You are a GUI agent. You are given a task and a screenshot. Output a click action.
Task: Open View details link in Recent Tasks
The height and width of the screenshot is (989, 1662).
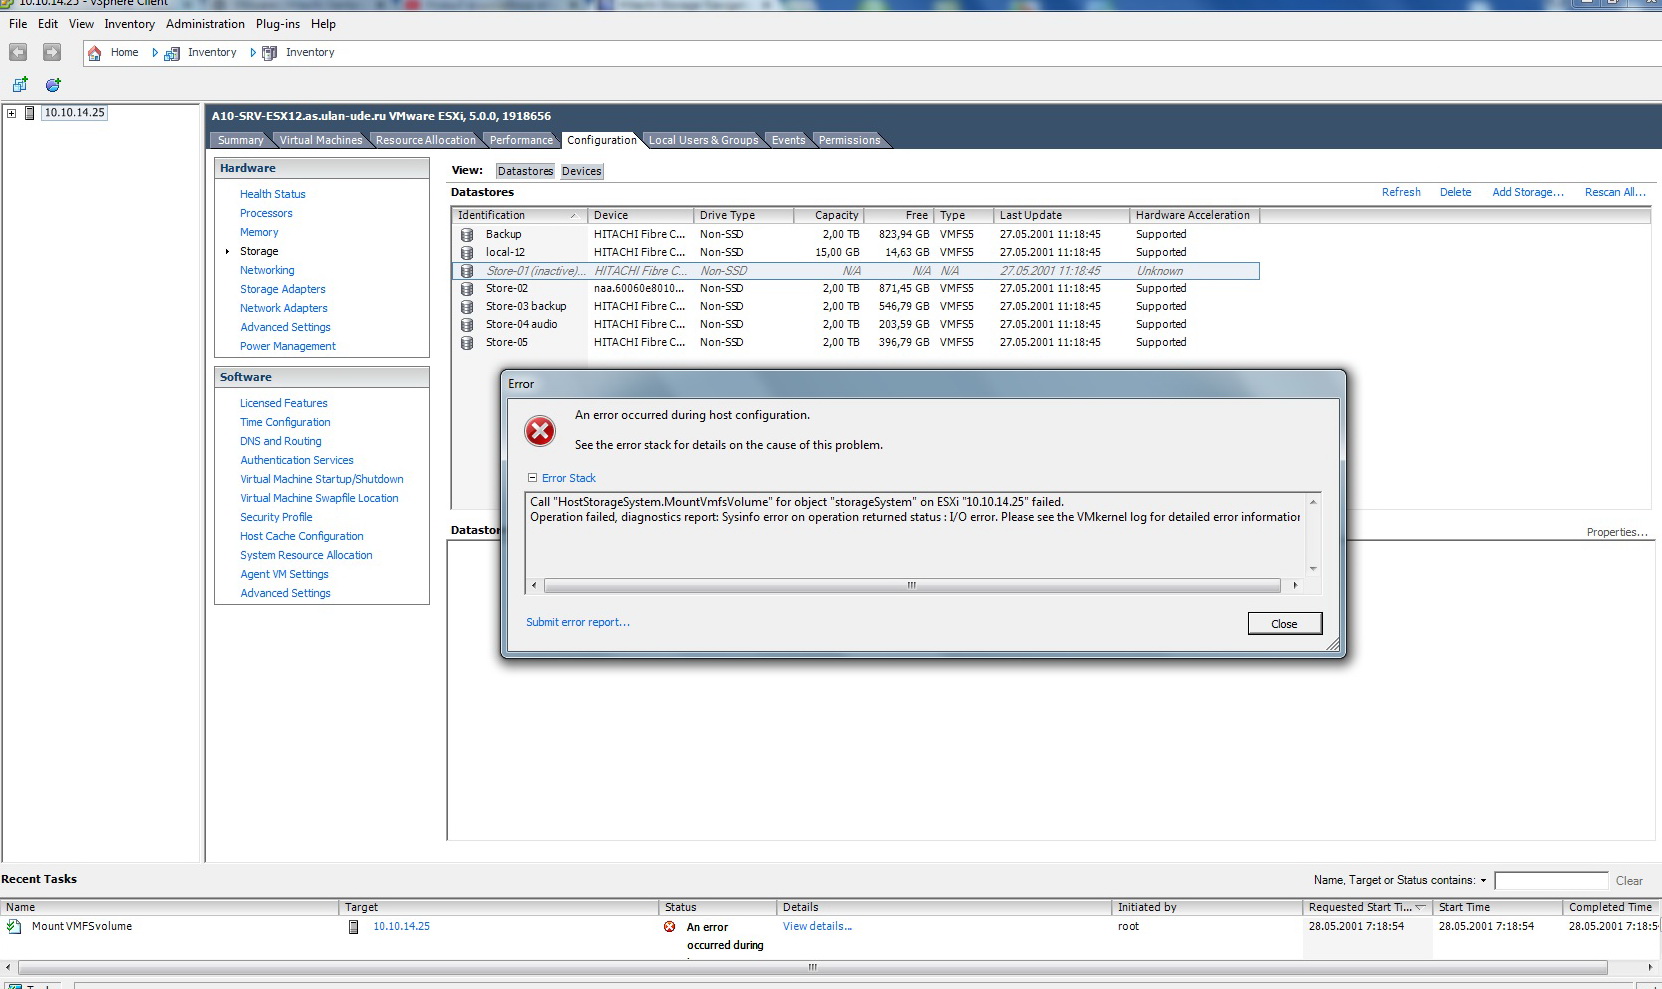817,927
